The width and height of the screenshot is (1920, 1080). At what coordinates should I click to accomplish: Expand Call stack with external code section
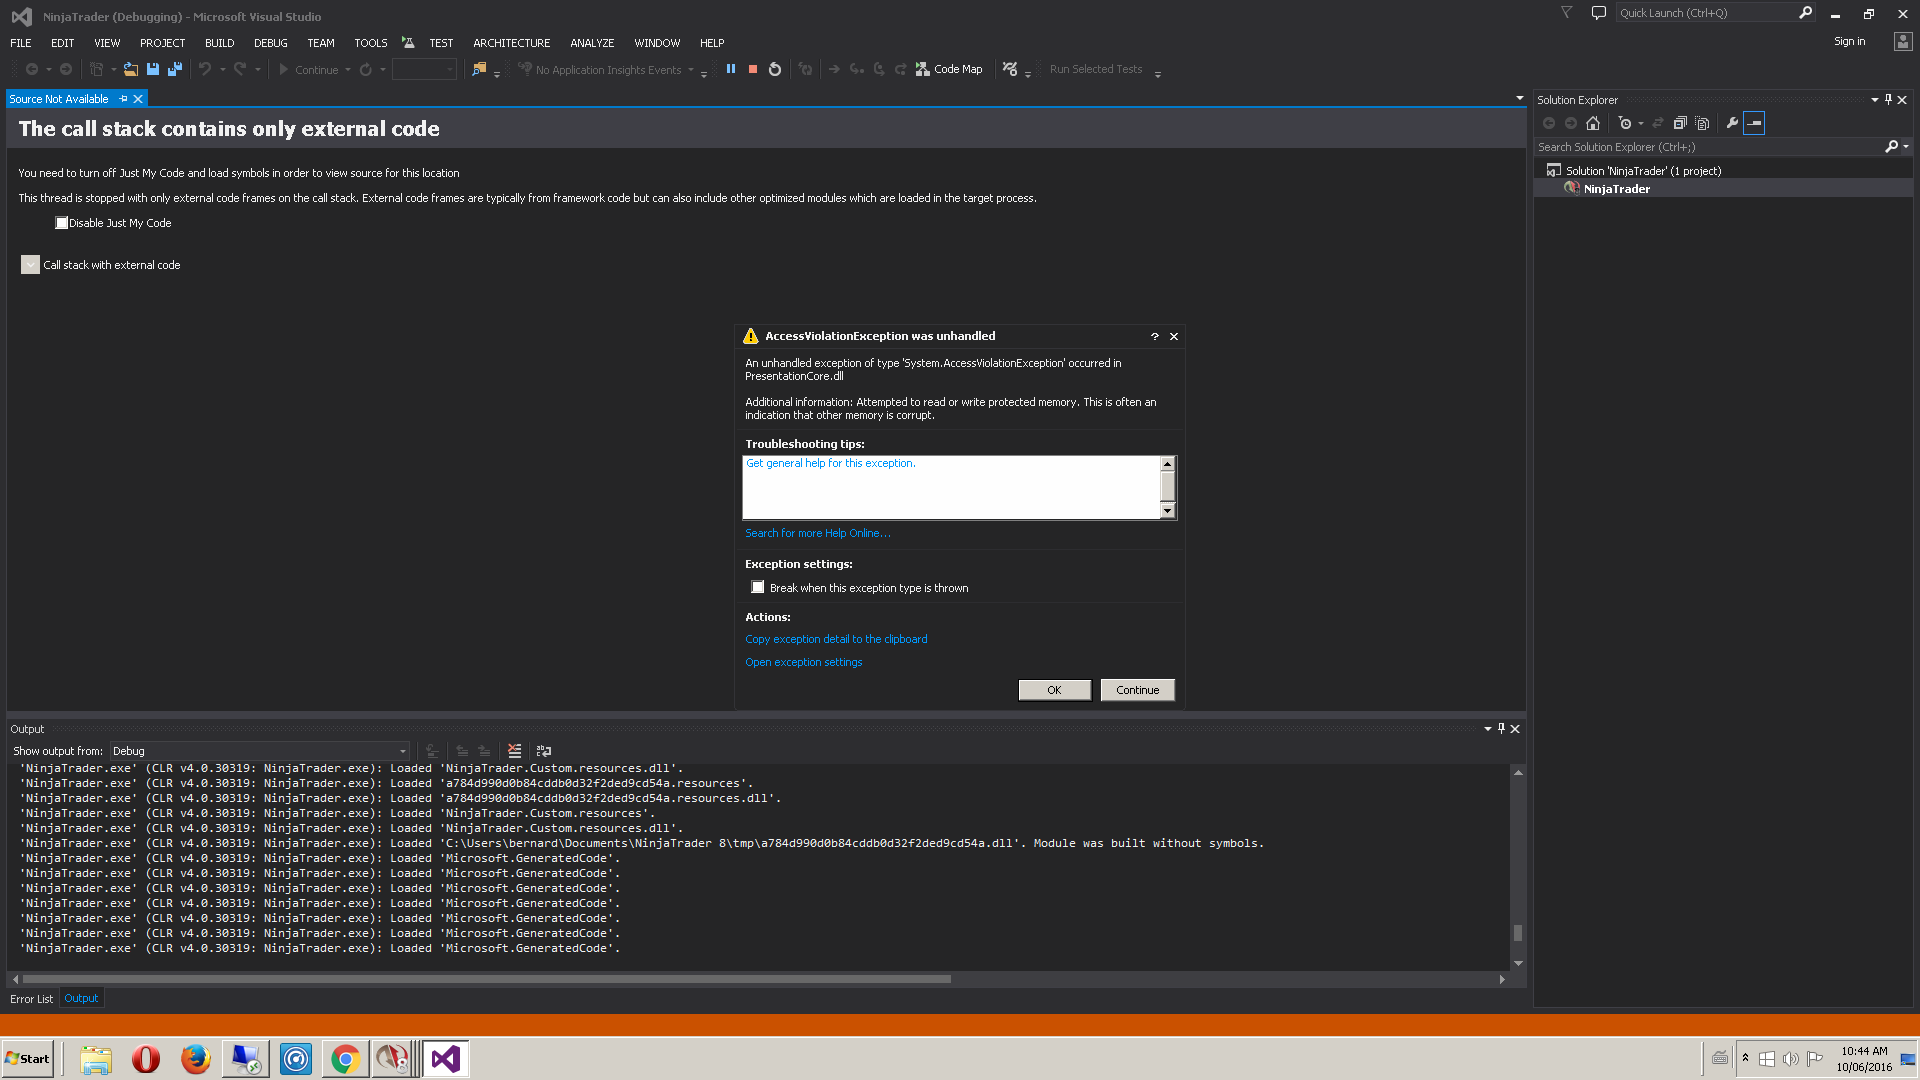tap(30, 265)
